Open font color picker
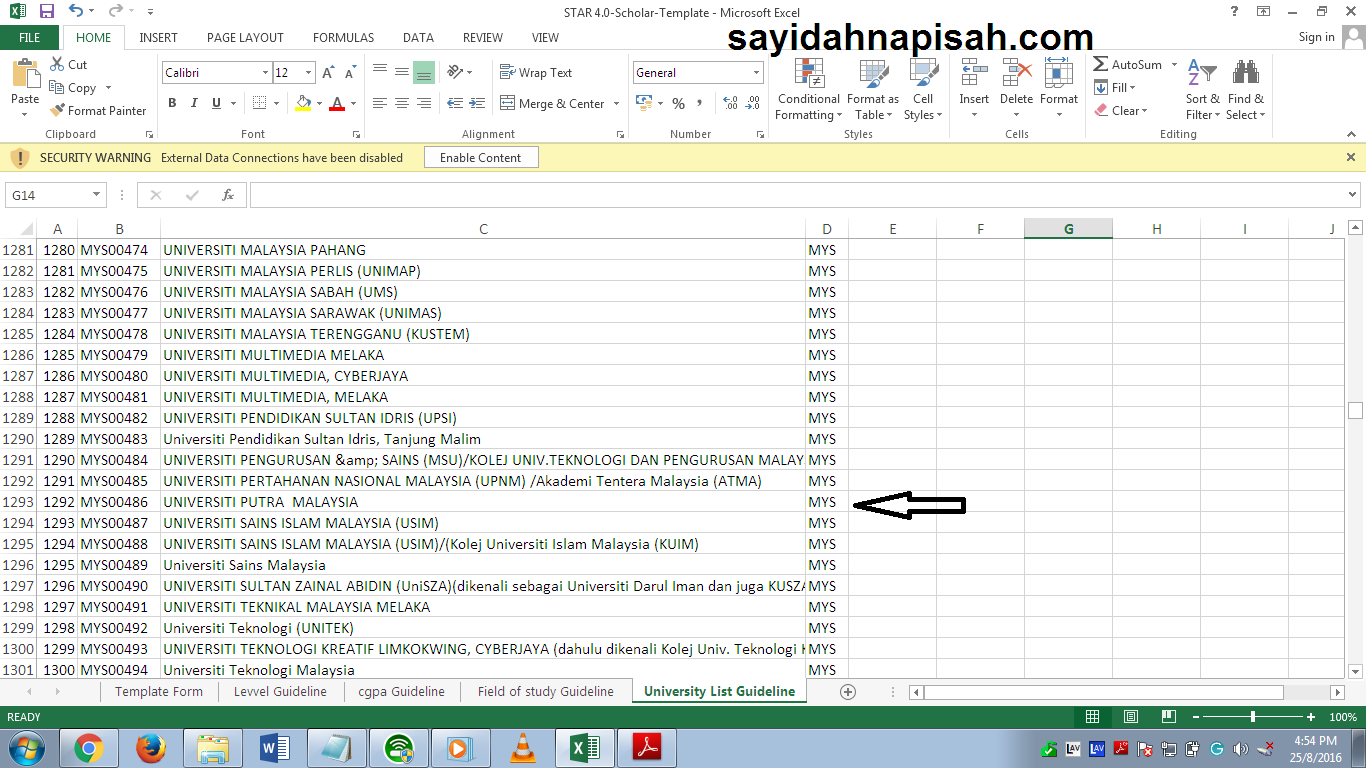This screenshot has height=768, width=1366. pos(353,104)
